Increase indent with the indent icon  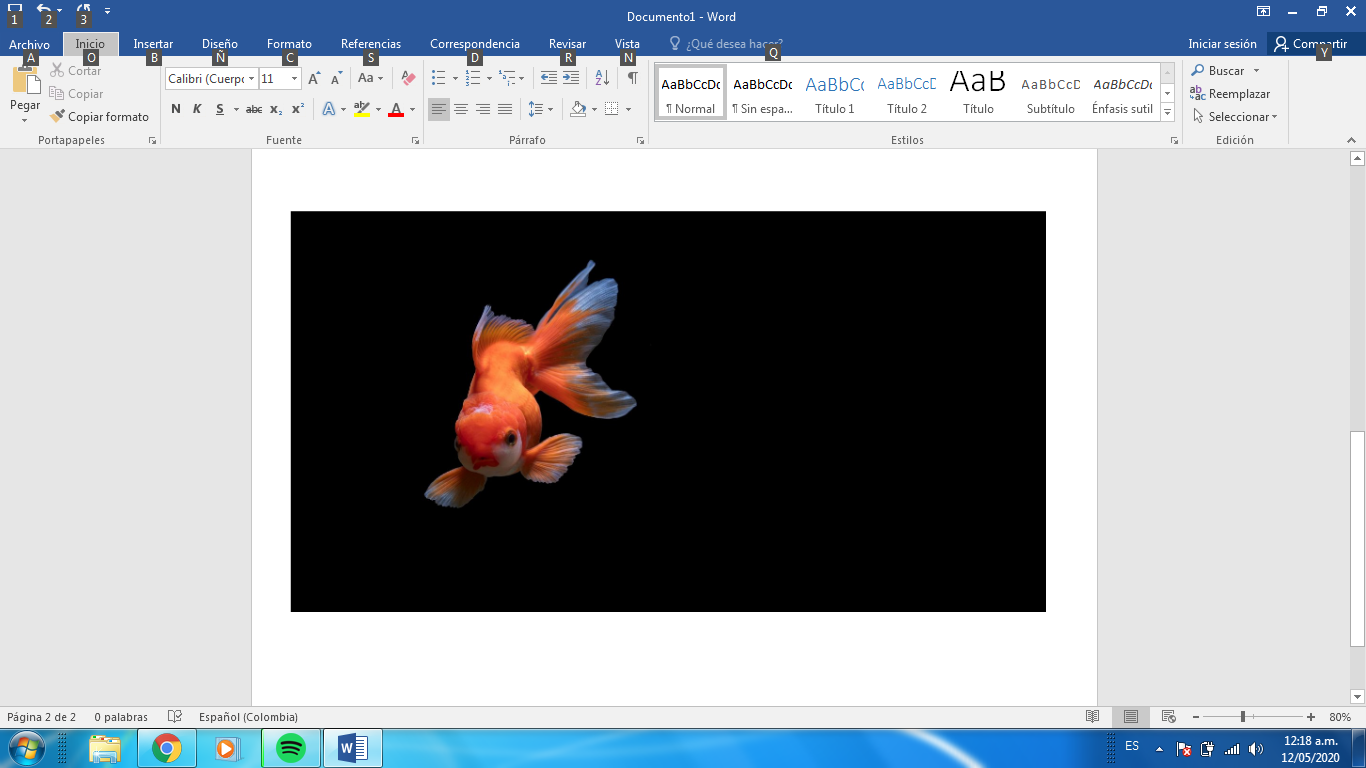[571, 78]
